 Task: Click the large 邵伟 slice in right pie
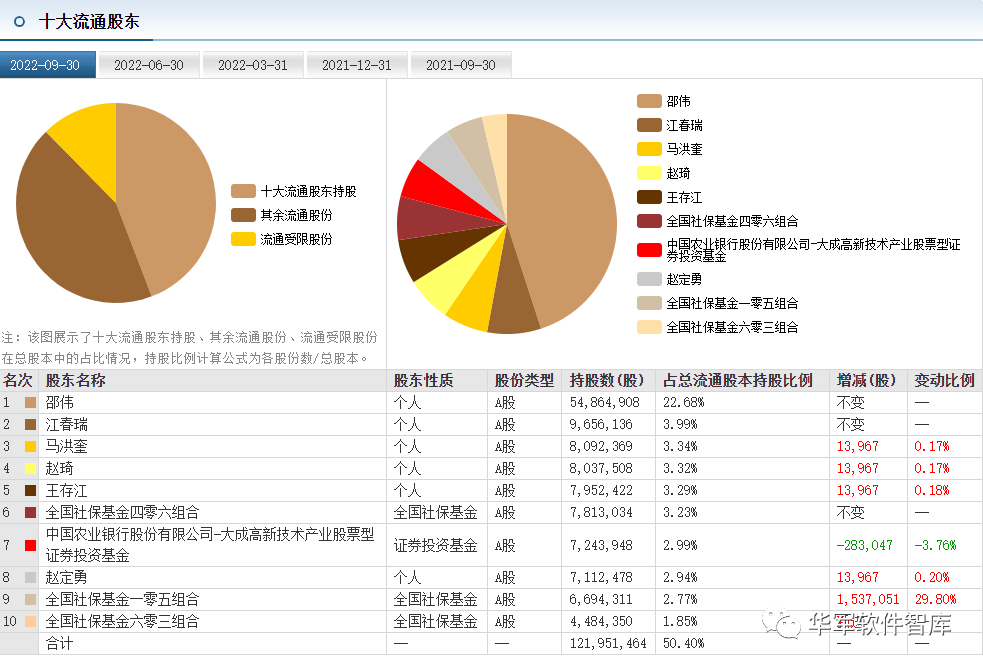pos(564,213)
